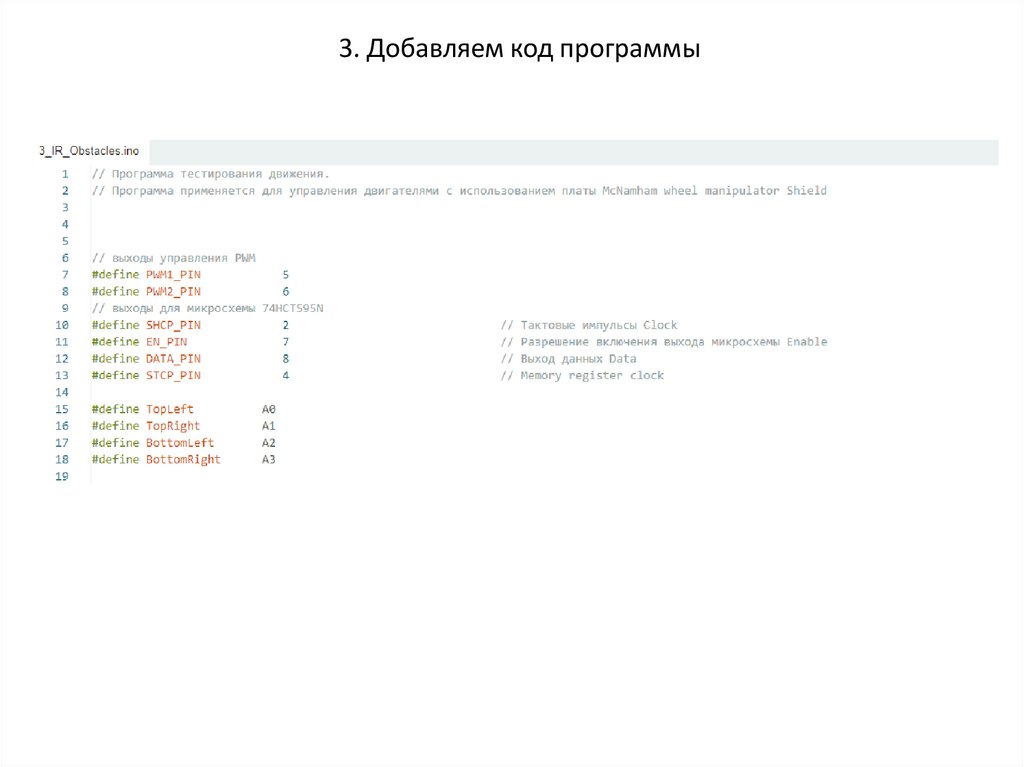The width and height of the screenshot is (1024, 767).
Task: Click value 8 on the DATA_PIN line
Action: 285,359
